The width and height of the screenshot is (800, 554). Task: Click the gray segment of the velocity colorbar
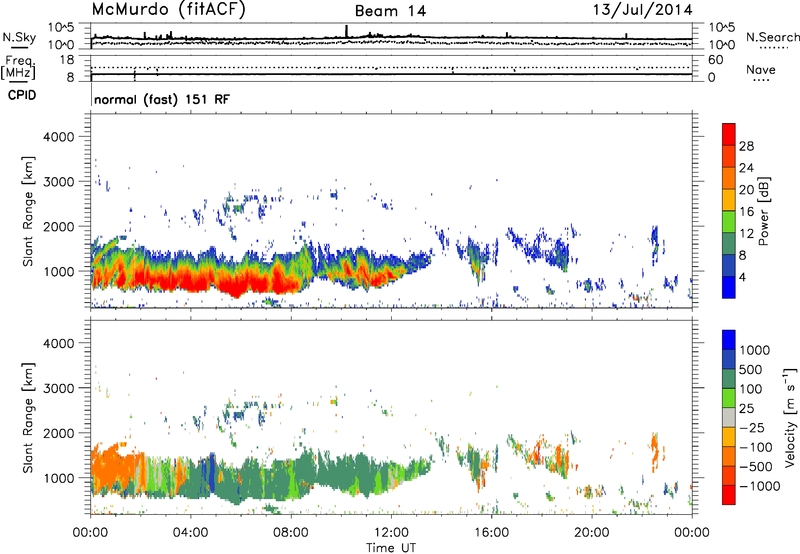tap(729, 417)
